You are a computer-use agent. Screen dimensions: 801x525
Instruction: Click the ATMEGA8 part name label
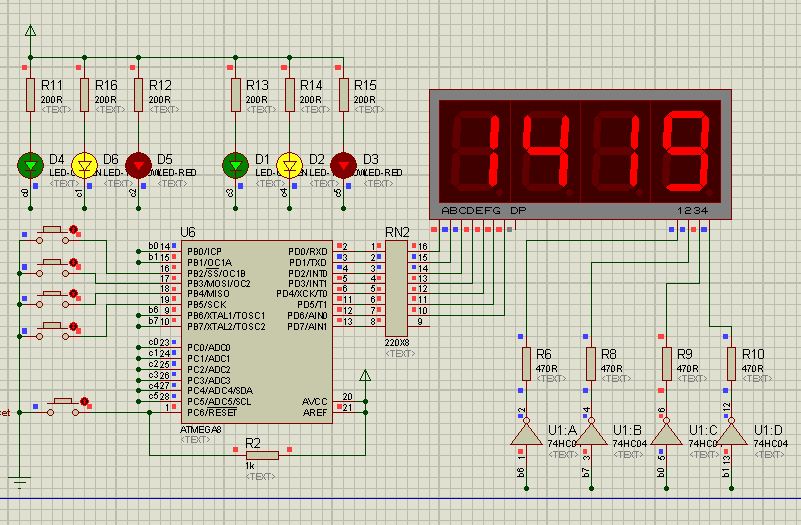(x=202, y=430)
